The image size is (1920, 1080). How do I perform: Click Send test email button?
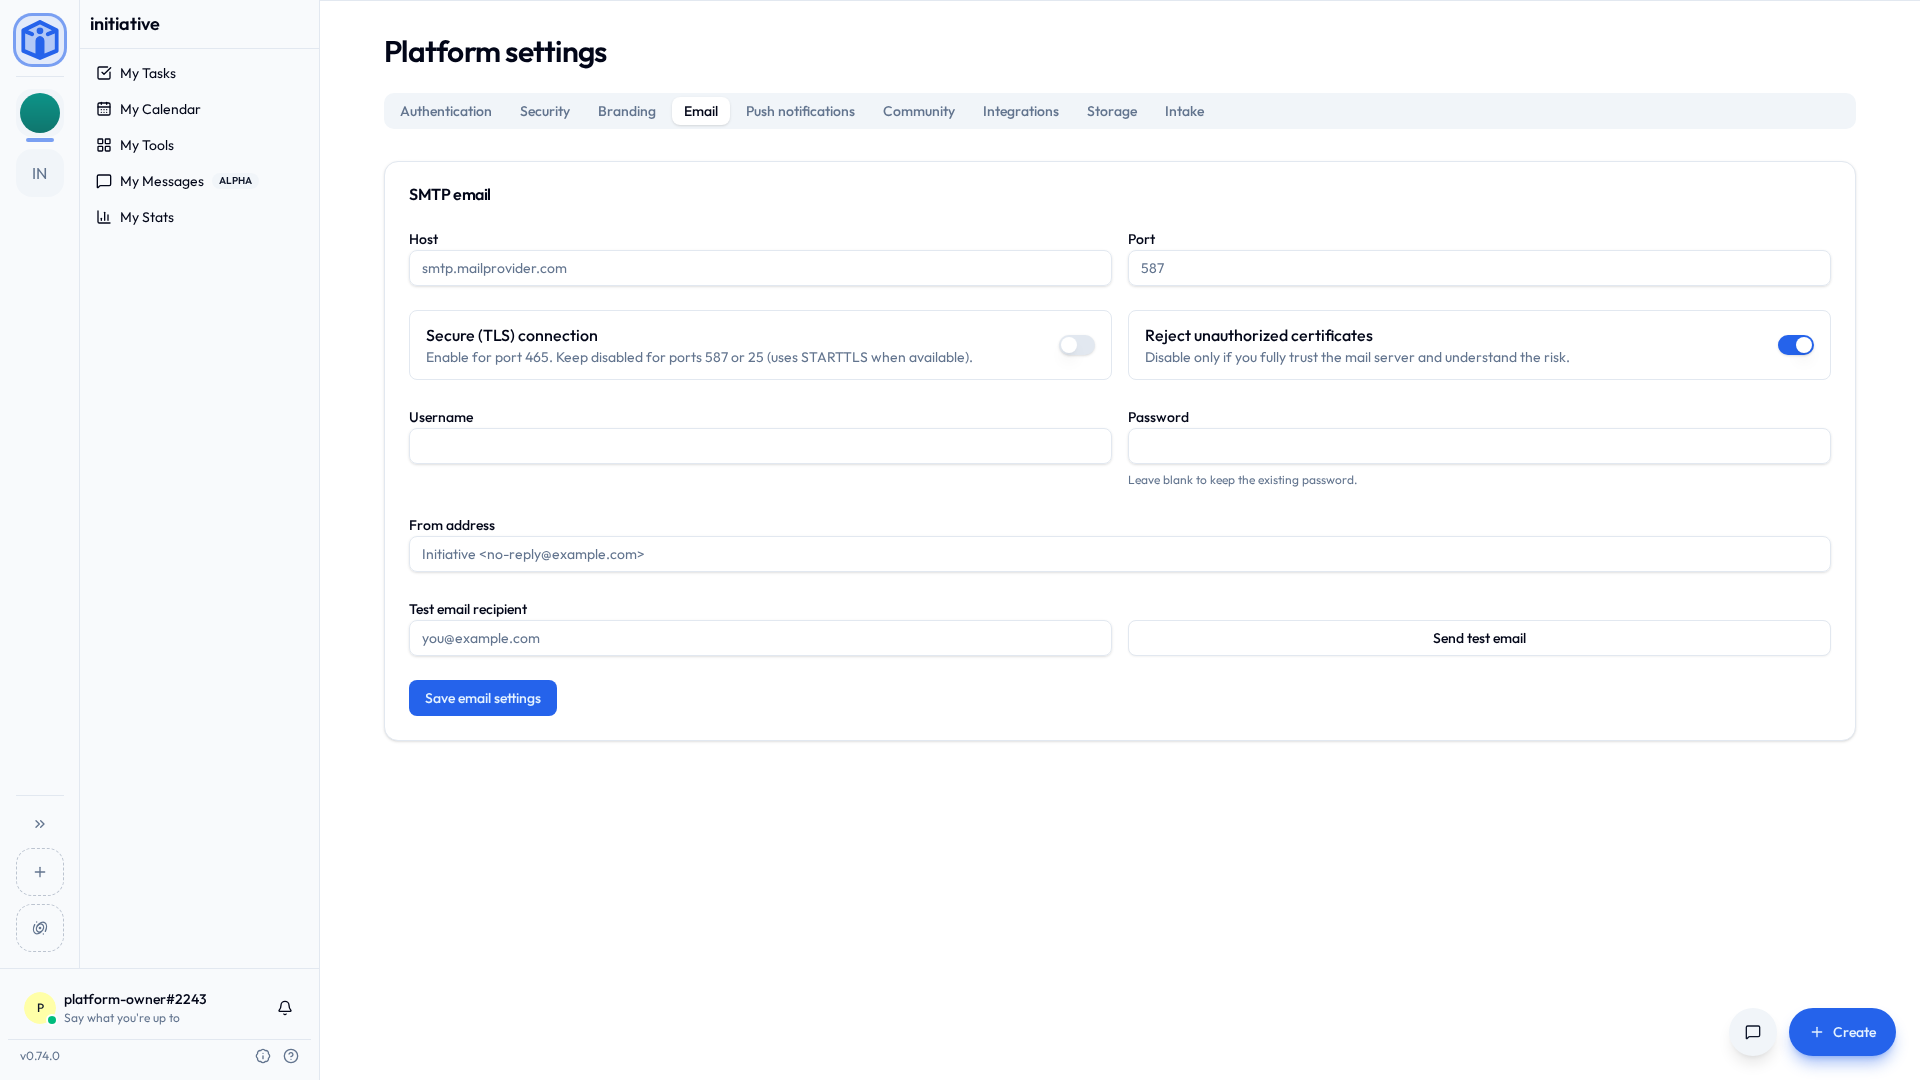pos(1479,638)
